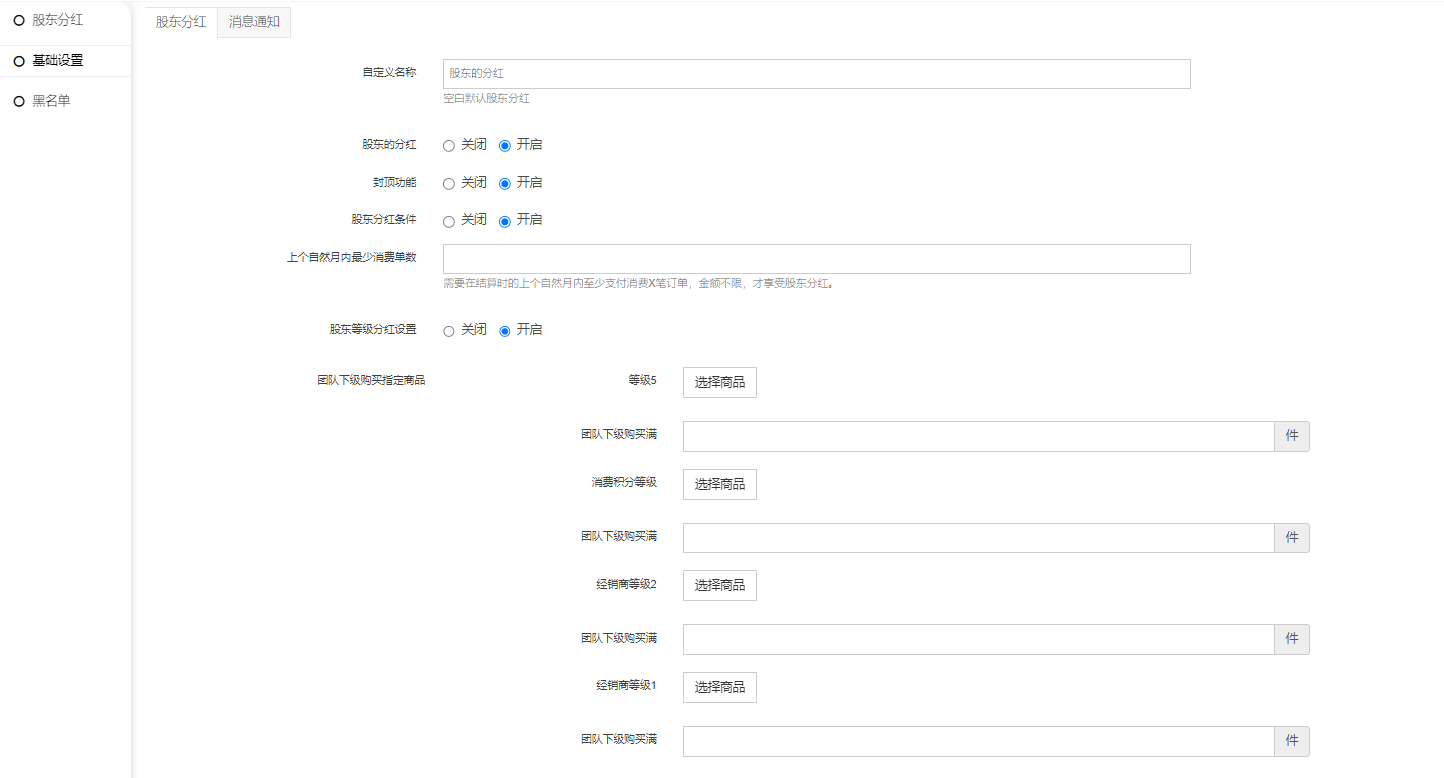Open 基础设置 in the sidebar

click(x=57, y=61)
